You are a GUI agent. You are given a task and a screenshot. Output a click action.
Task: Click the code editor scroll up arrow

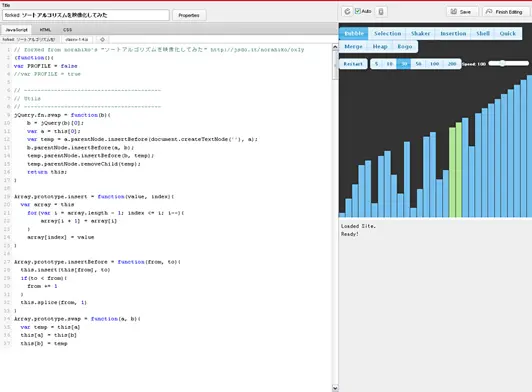(335, 47)
